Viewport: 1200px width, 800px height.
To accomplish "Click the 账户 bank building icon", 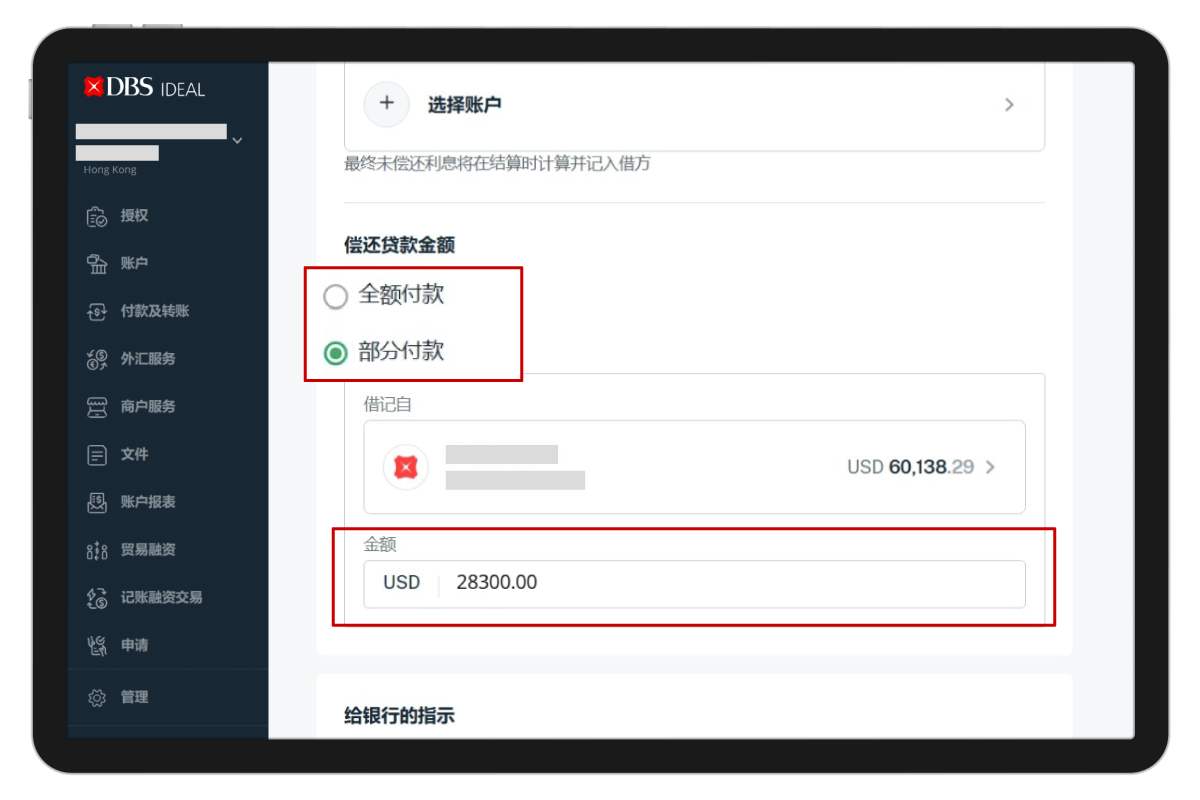I will (97, 264).
